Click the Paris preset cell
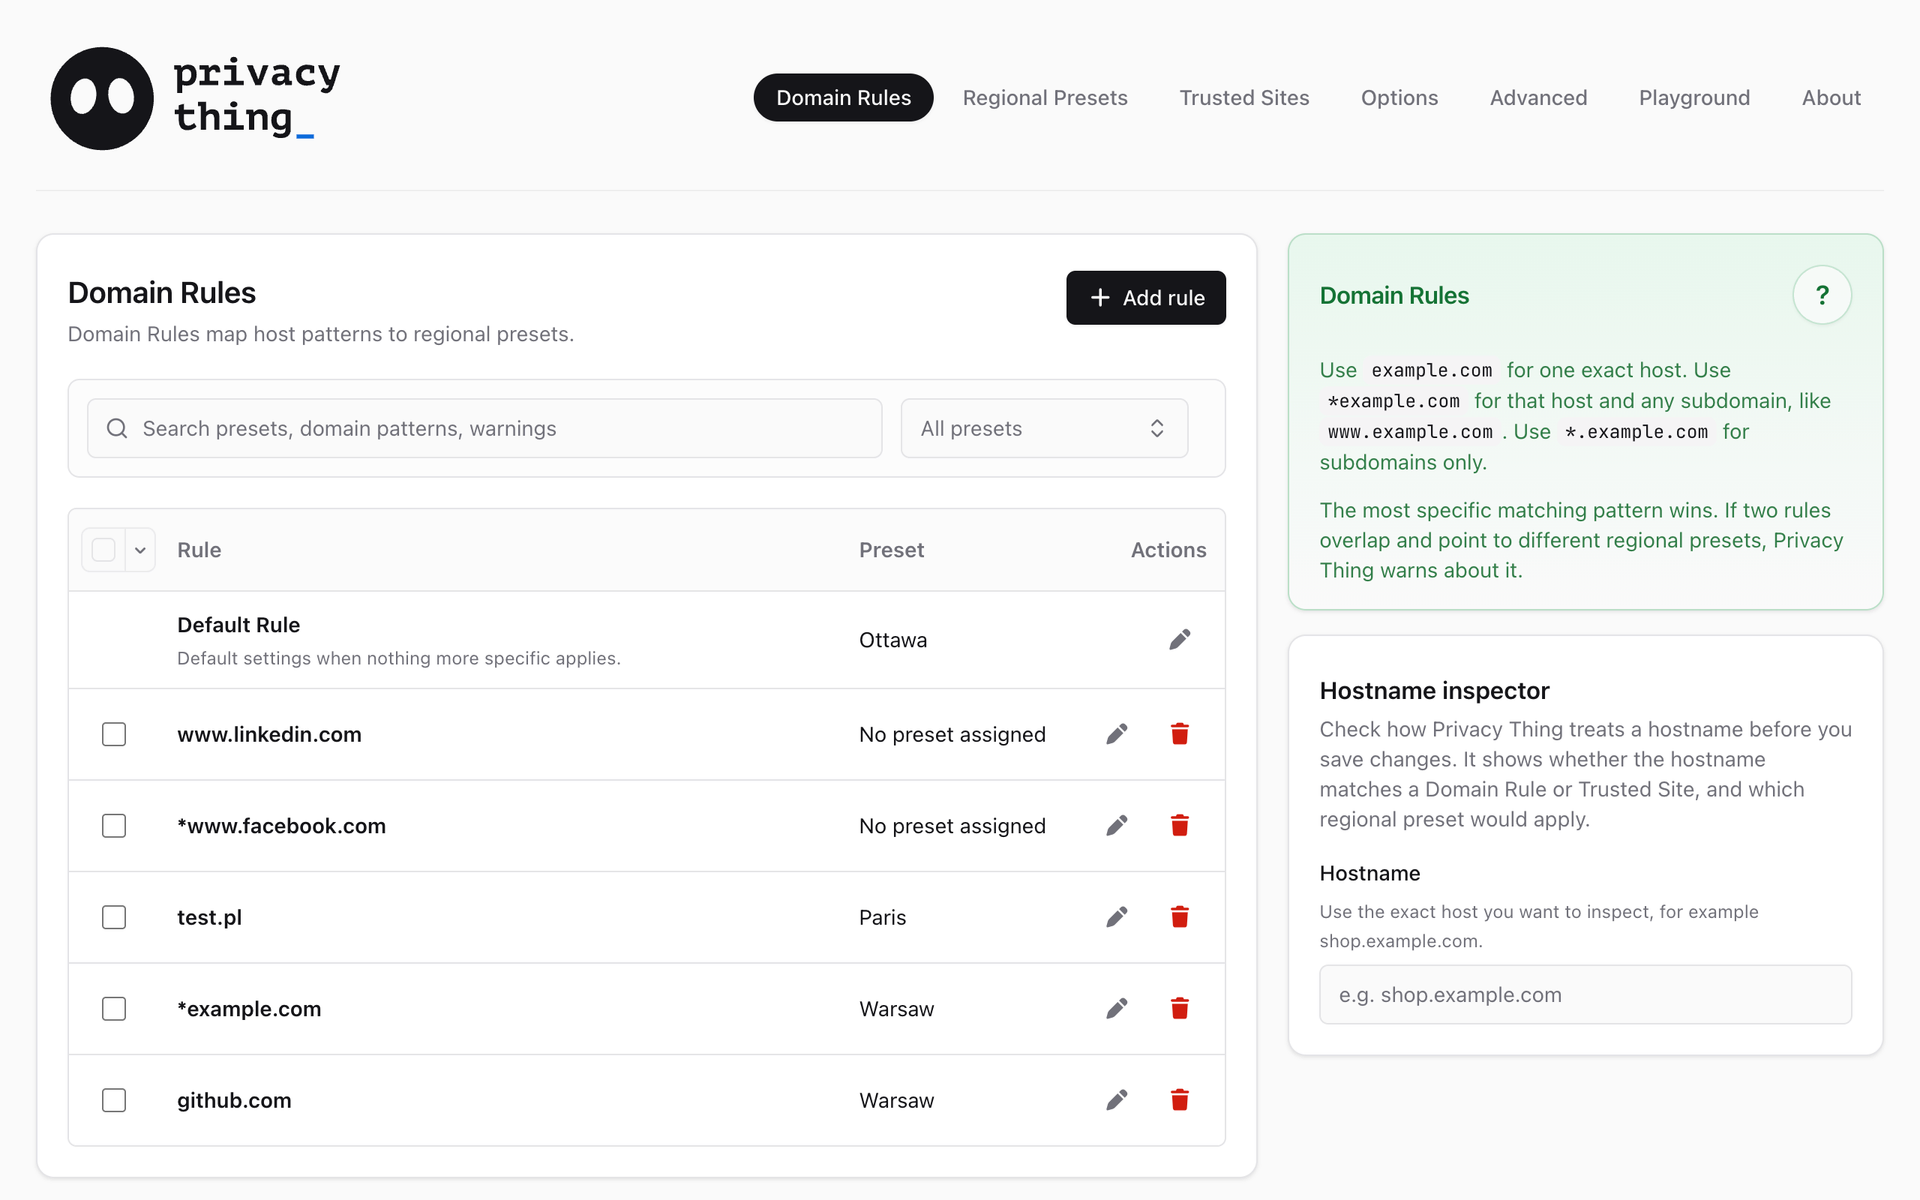 click(x=882, y=917)
